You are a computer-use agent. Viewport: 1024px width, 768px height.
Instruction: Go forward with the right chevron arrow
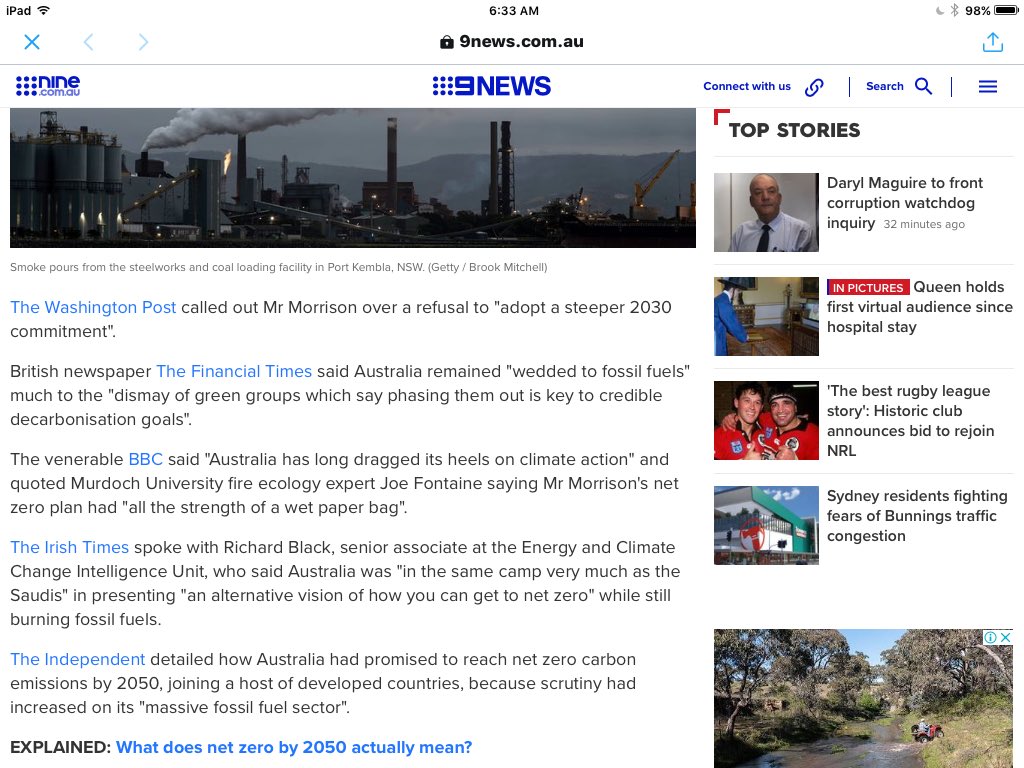point(144,42)
